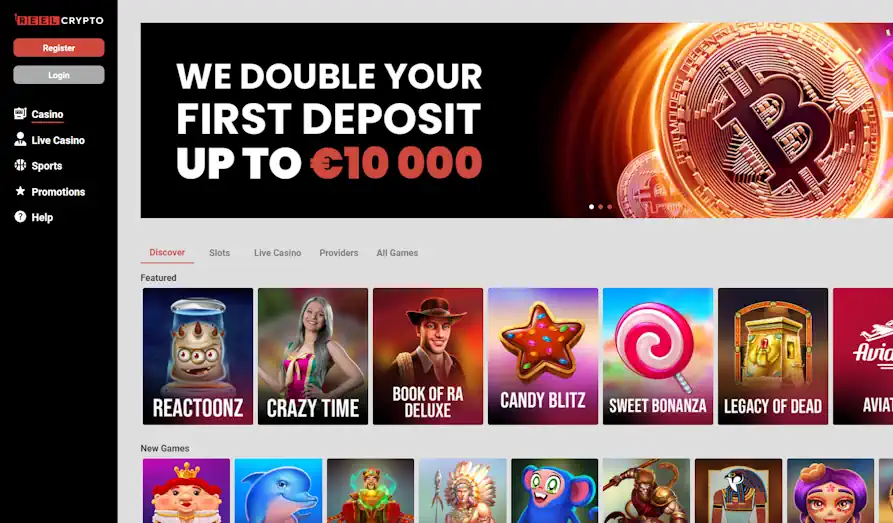Launch the Sweet Bonanza game
Screen dimensions: 893x523
point(658,356)
